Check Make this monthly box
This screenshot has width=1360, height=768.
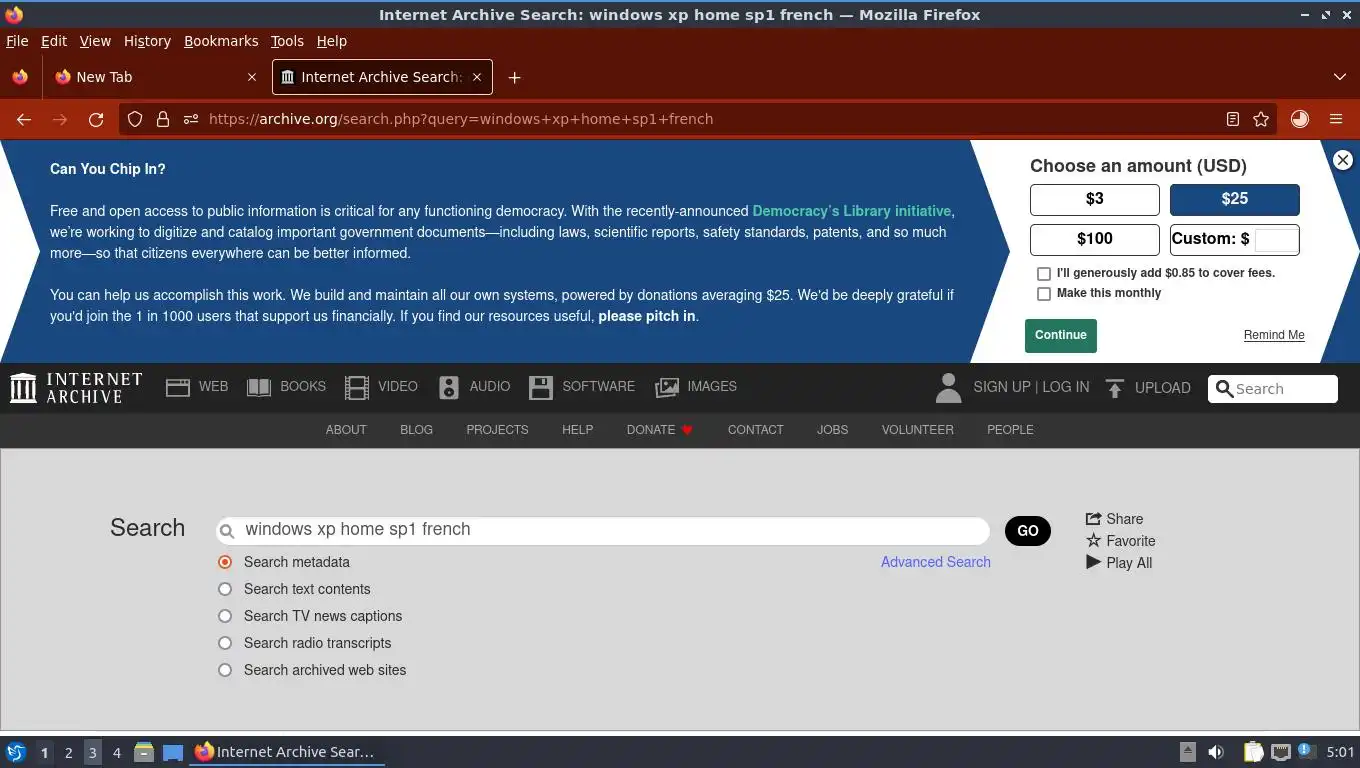(x=1044, y=294)
